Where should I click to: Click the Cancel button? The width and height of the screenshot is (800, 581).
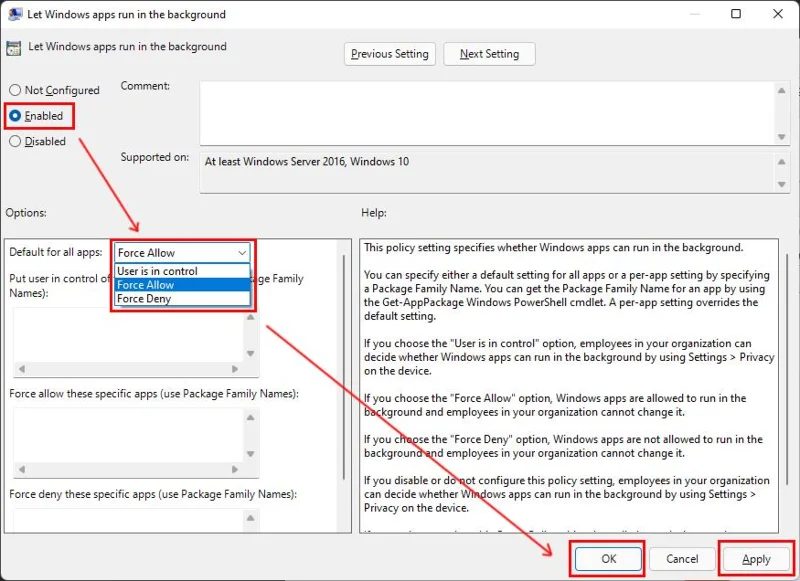click(x=682, y=559)
